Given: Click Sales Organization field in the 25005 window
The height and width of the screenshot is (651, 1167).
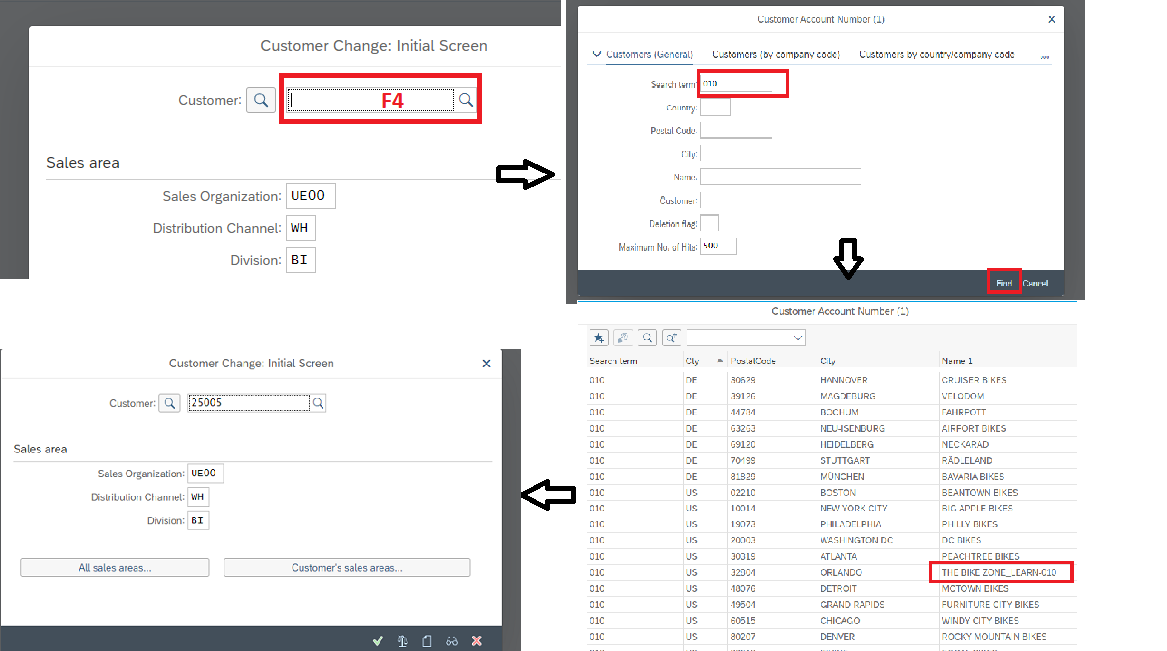Looking at the screenshot, I should tap(205, 473).
